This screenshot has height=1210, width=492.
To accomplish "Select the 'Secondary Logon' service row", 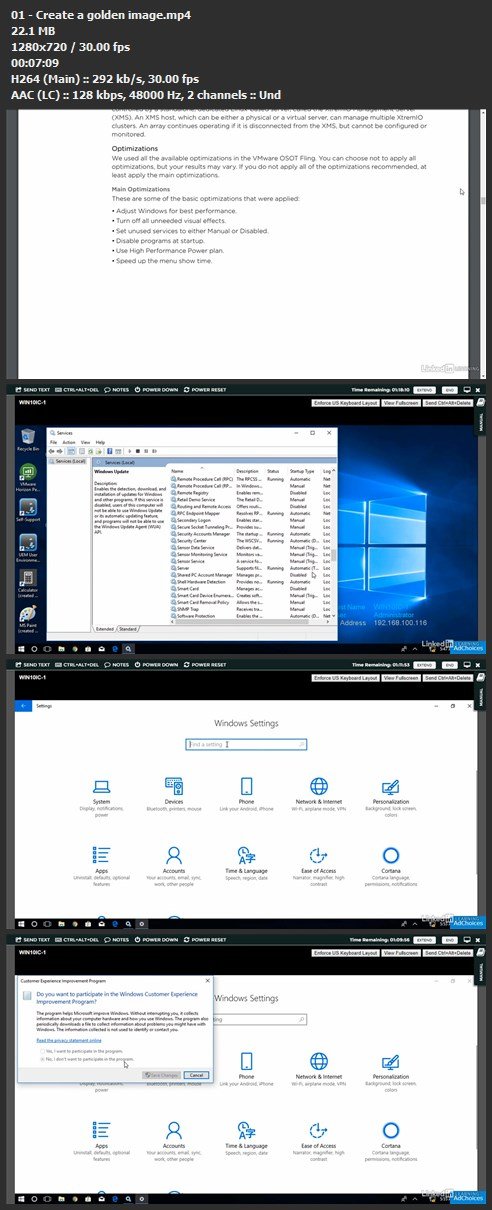I will 252,520.
